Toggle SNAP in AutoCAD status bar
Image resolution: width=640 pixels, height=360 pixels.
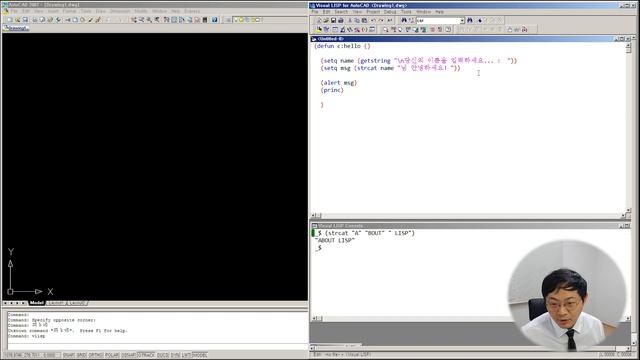click(69, 355)
